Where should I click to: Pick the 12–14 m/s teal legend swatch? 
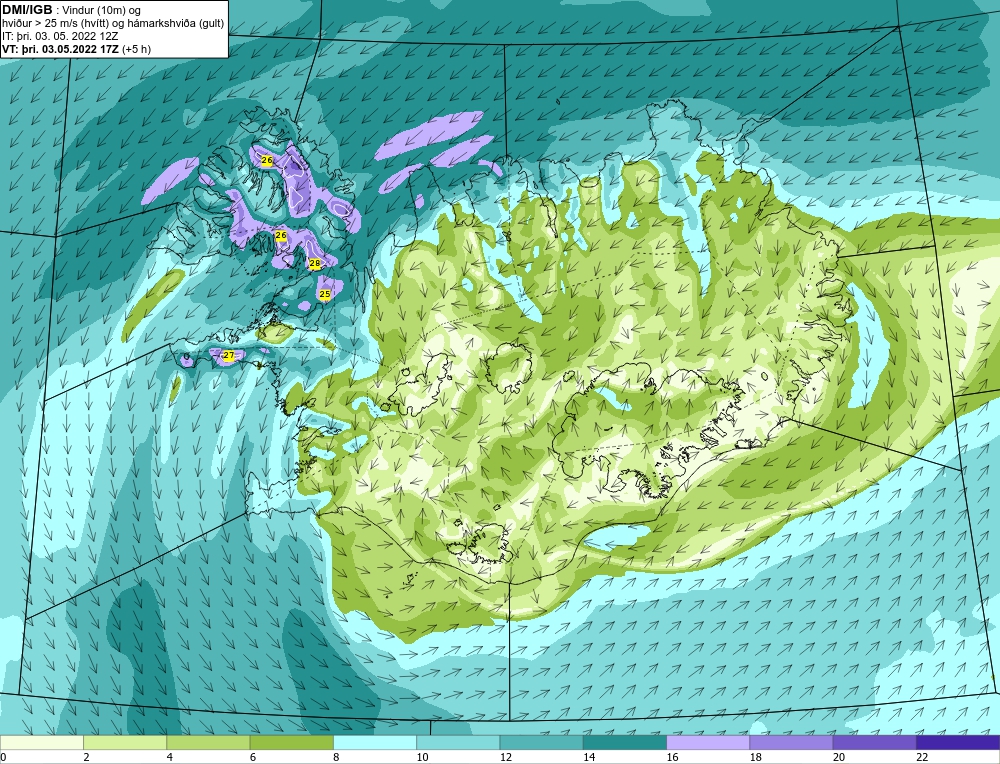click(x=541, y=742)
